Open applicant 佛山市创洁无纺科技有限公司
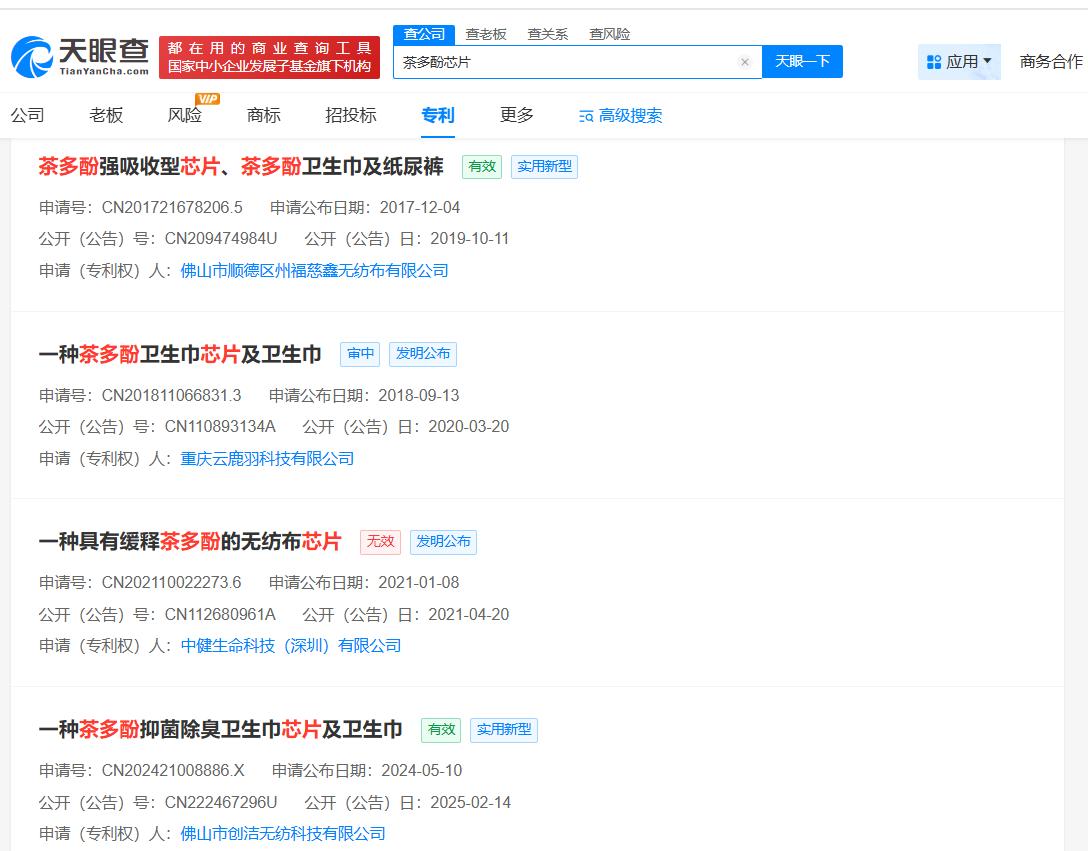1088x851 pixels. [x=283, y=834]
